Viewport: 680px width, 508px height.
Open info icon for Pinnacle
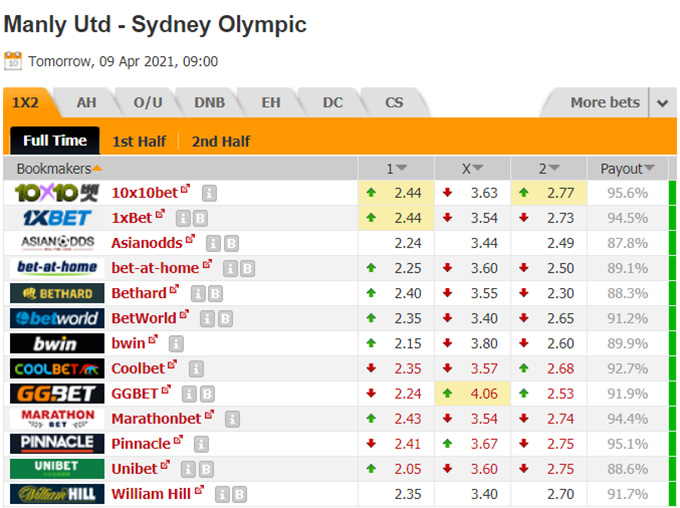(x=201, y=445)
